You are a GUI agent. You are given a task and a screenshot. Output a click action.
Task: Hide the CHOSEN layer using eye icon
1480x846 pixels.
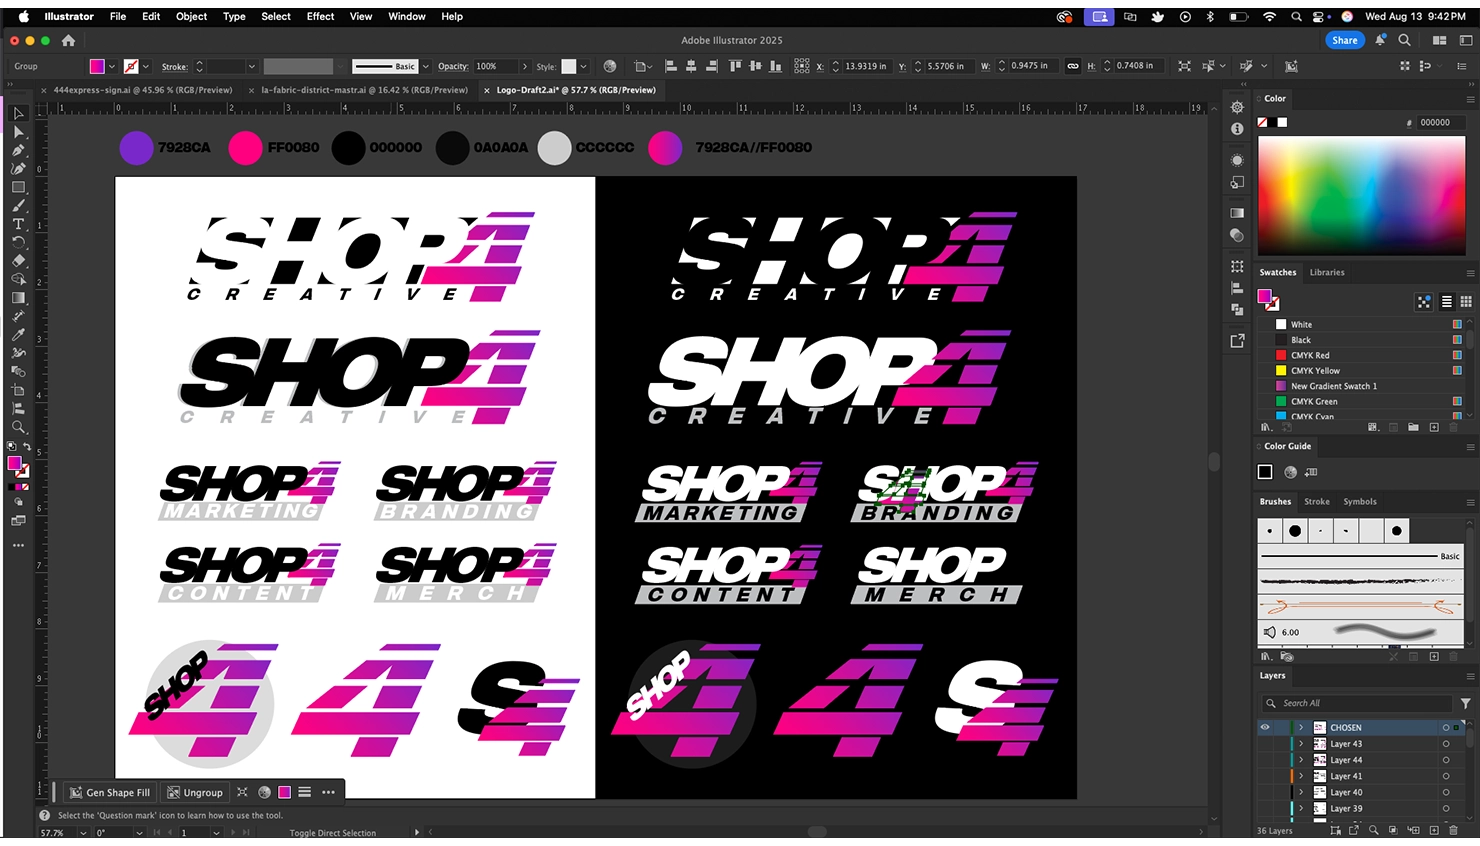(x=1265, y=727)
